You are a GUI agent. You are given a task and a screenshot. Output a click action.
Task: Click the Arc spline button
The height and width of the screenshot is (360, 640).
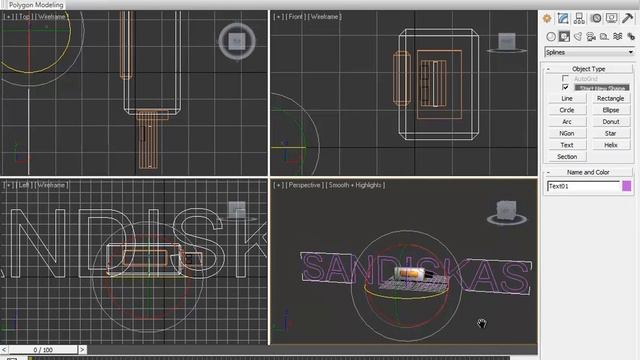tap(567, 122)
